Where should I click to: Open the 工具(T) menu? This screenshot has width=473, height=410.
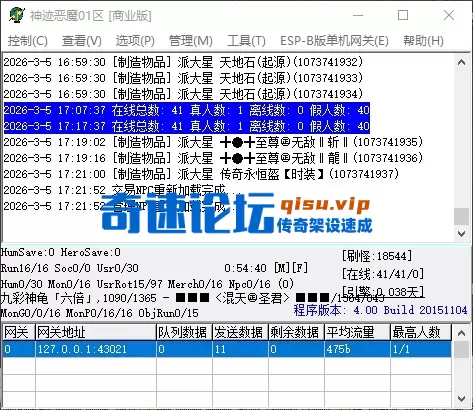(x=246, y=41)
